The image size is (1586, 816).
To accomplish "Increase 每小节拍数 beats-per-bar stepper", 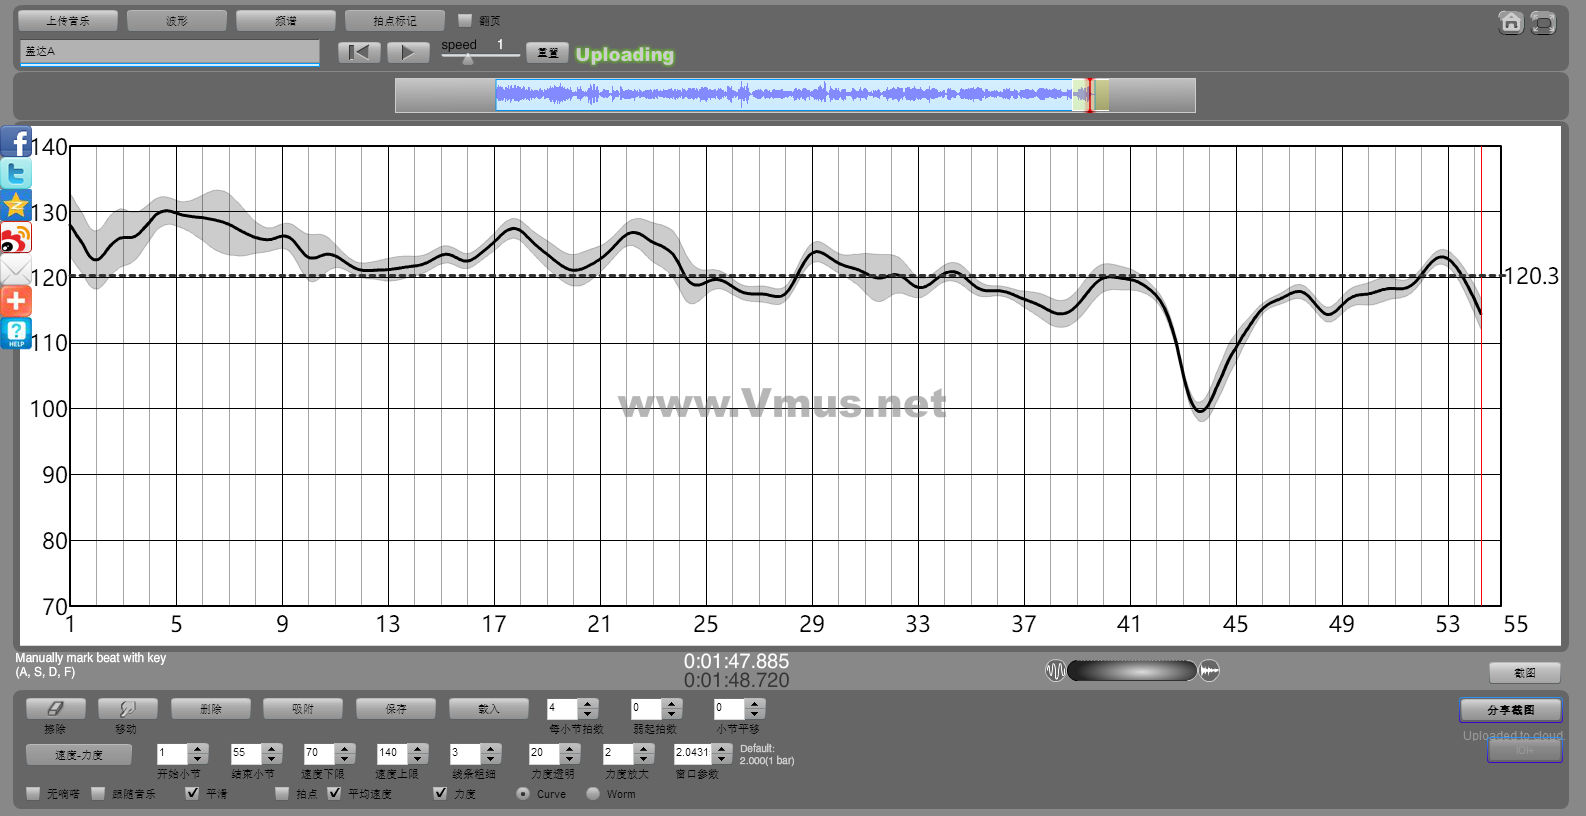I will tap(588, 703).
